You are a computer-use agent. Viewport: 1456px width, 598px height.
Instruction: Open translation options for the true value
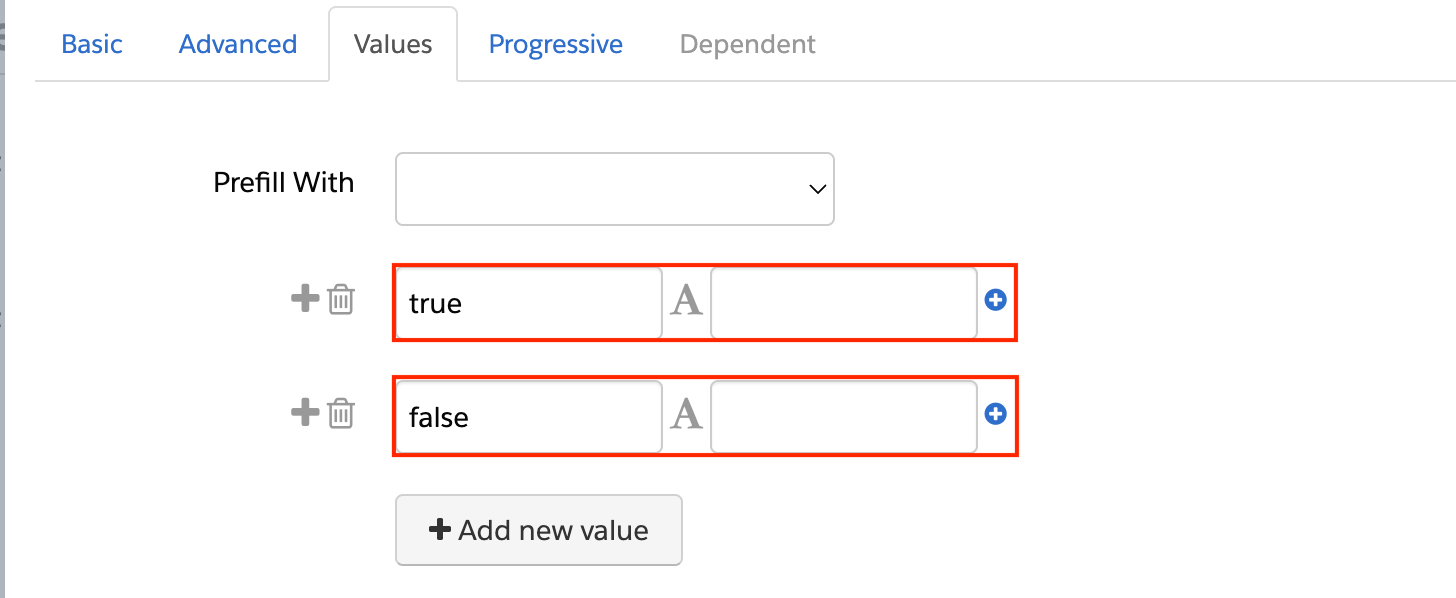[x=686, y=302]
